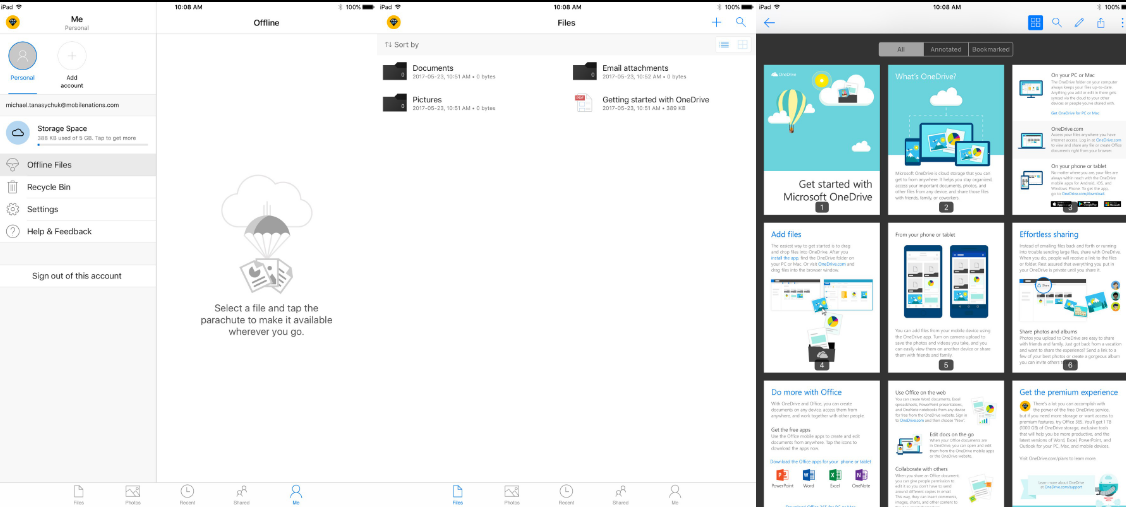Viewport: 1126px width, 507px height.
Task: Open Storage Space details
Action: click(x=78, y=133)
